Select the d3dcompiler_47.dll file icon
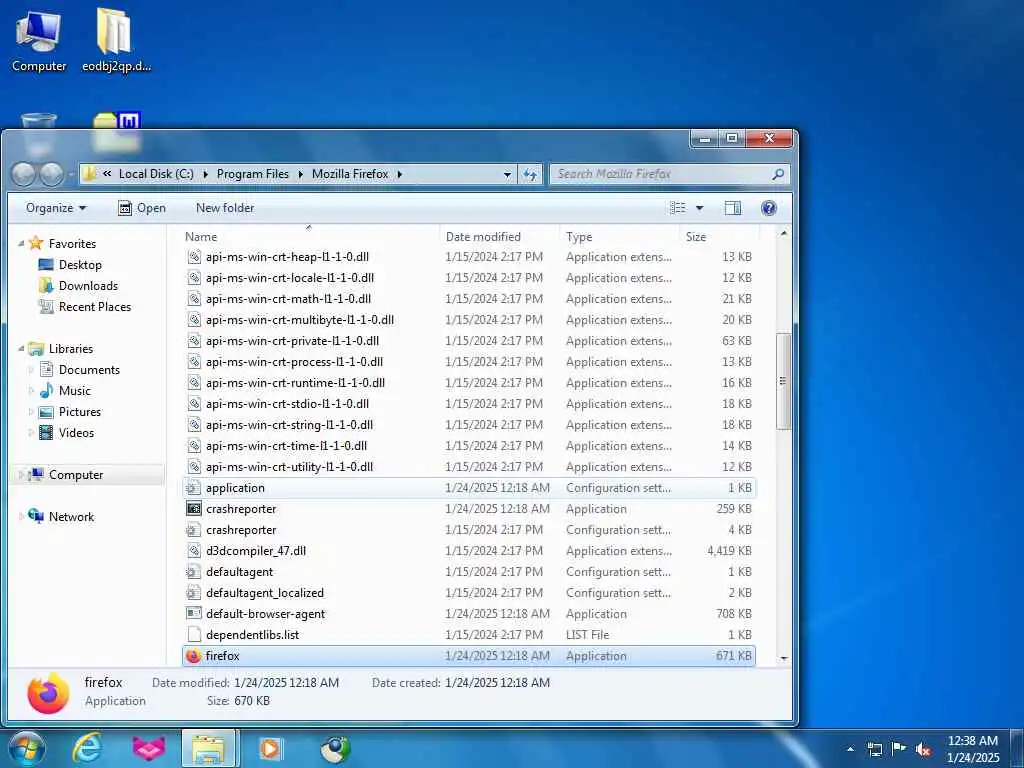Image resolution: width=1024 pixels, height=768 pixels. click(x=193, y=551)
